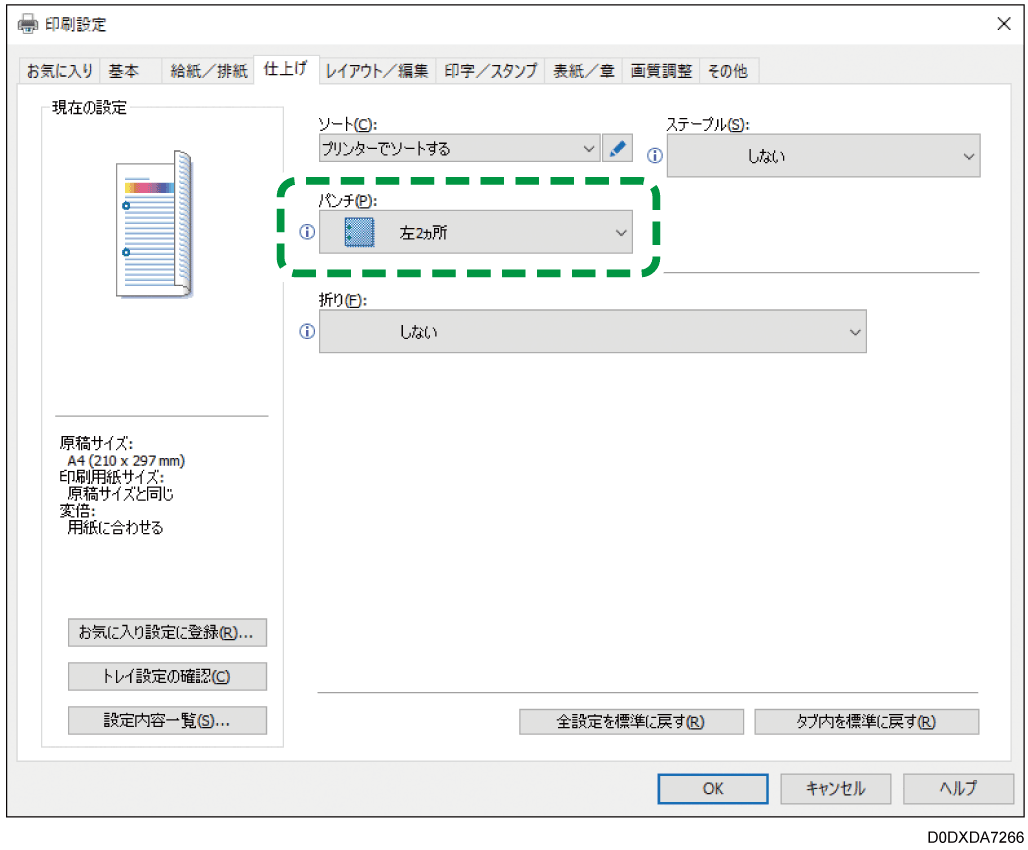Click the printer icon in the dialog title bar
Viewport: 1028px width, 850px height.
tap(26, 23)
